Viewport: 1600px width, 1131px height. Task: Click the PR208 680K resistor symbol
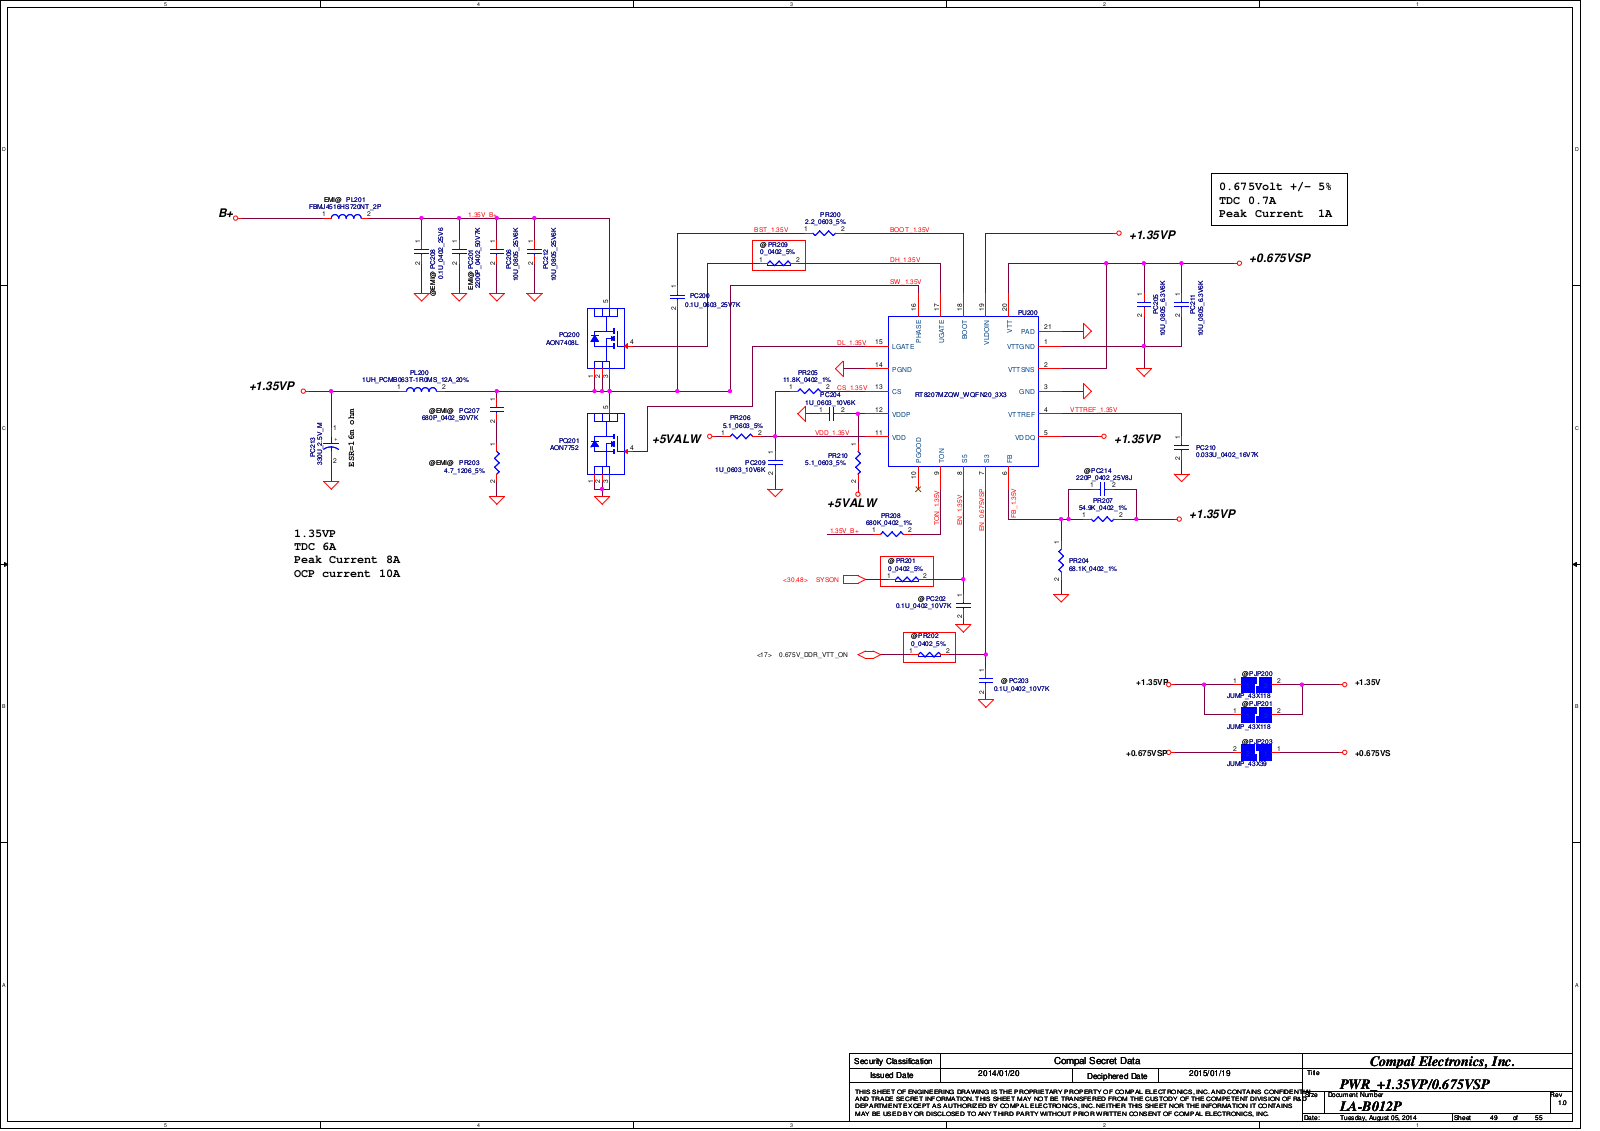891,534
